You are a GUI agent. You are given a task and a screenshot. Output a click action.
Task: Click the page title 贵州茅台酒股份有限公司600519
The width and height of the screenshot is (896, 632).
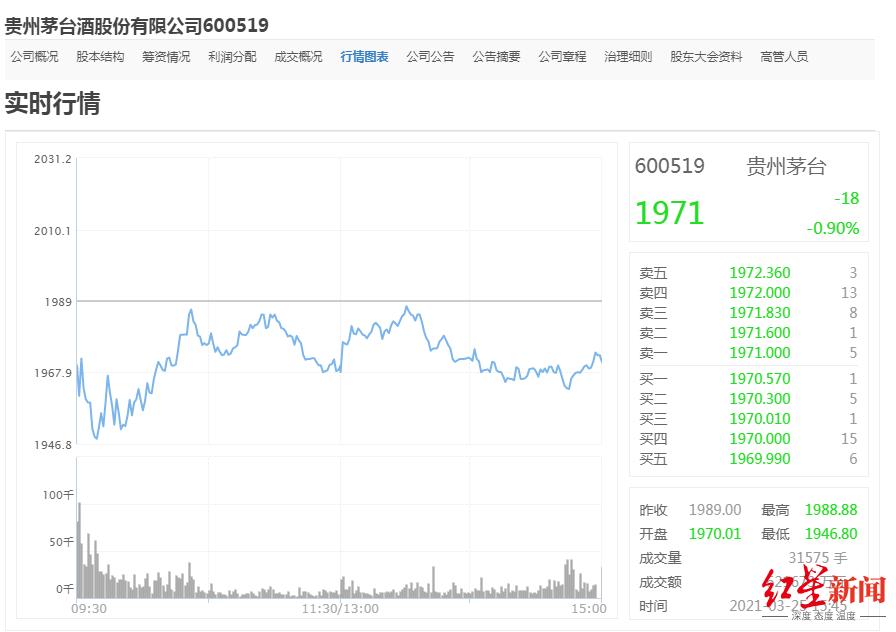point(137,26)
